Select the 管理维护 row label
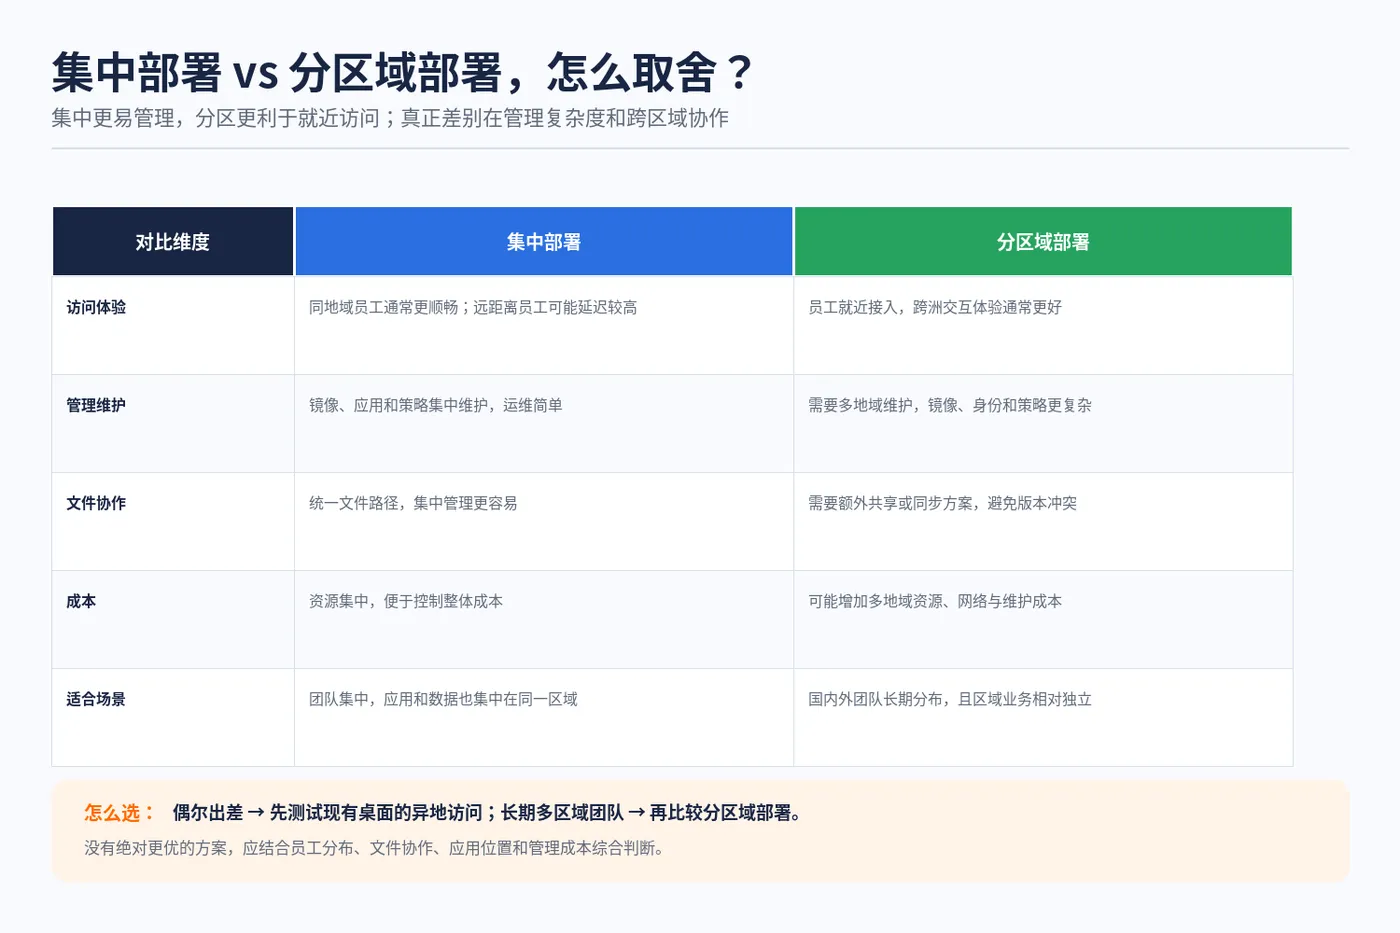 (x=96, y=405)
